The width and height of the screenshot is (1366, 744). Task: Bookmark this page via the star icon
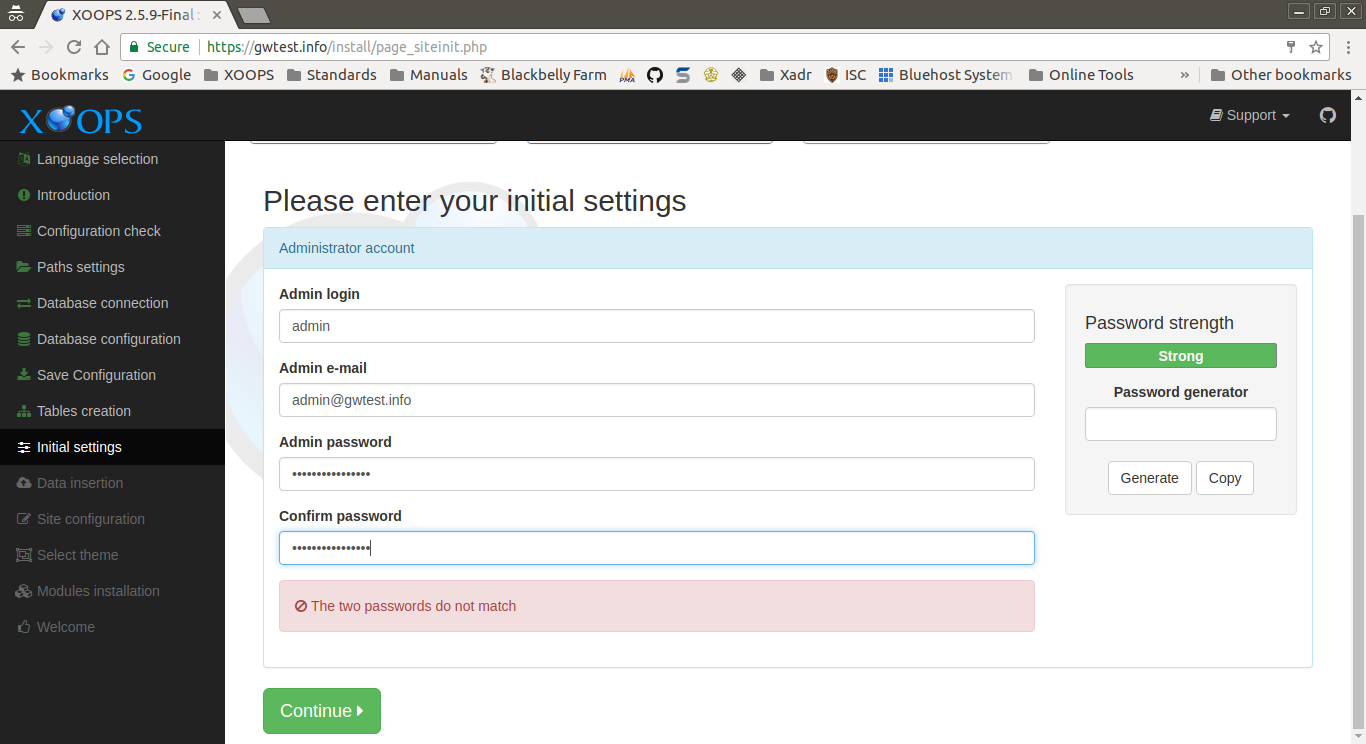[x=1317, y=46]
